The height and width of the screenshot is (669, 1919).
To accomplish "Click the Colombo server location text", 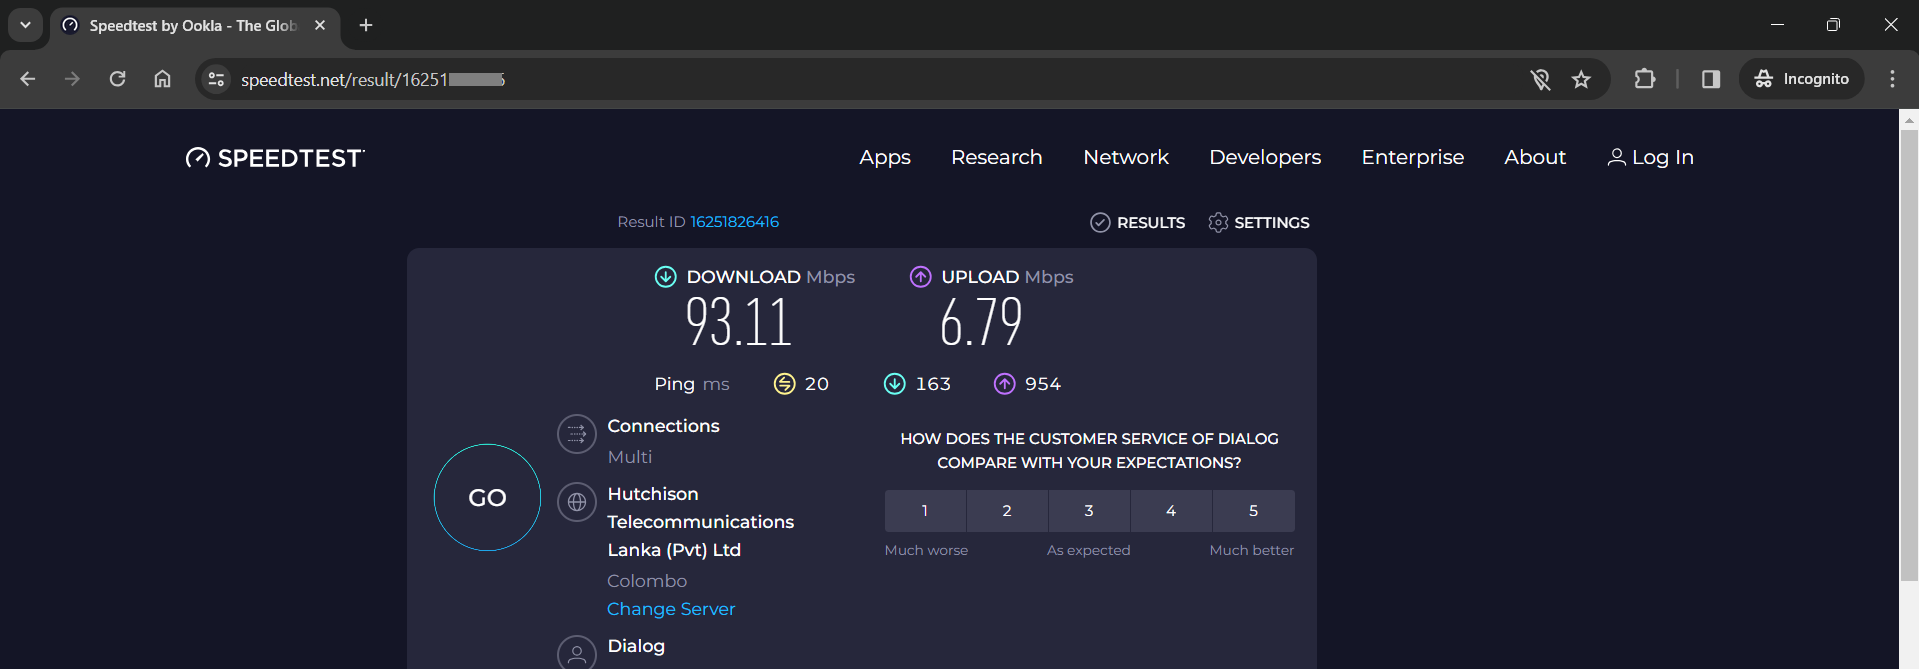I will pyautogui.click(x=647, y=581).
